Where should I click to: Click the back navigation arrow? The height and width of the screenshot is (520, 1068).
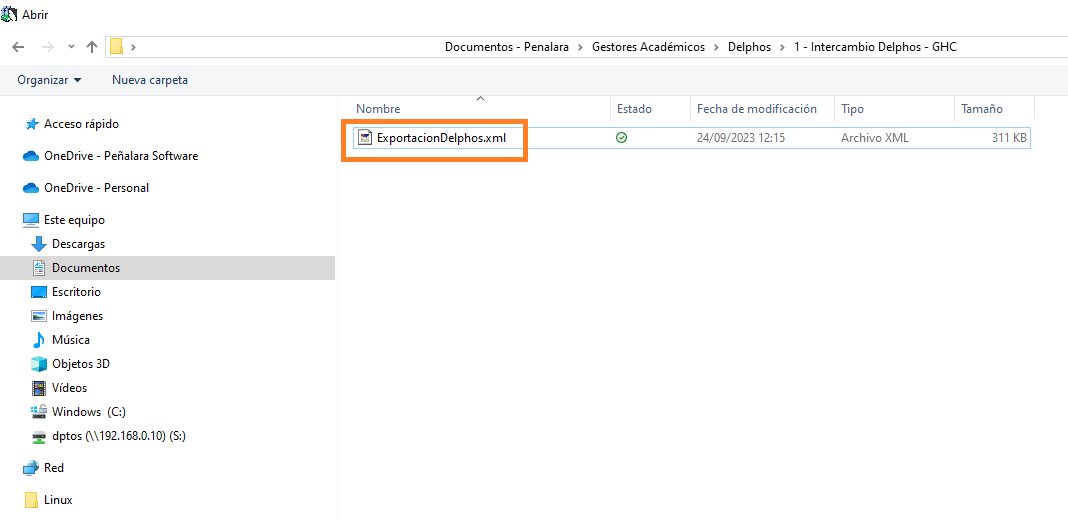(x=20, y=47)
